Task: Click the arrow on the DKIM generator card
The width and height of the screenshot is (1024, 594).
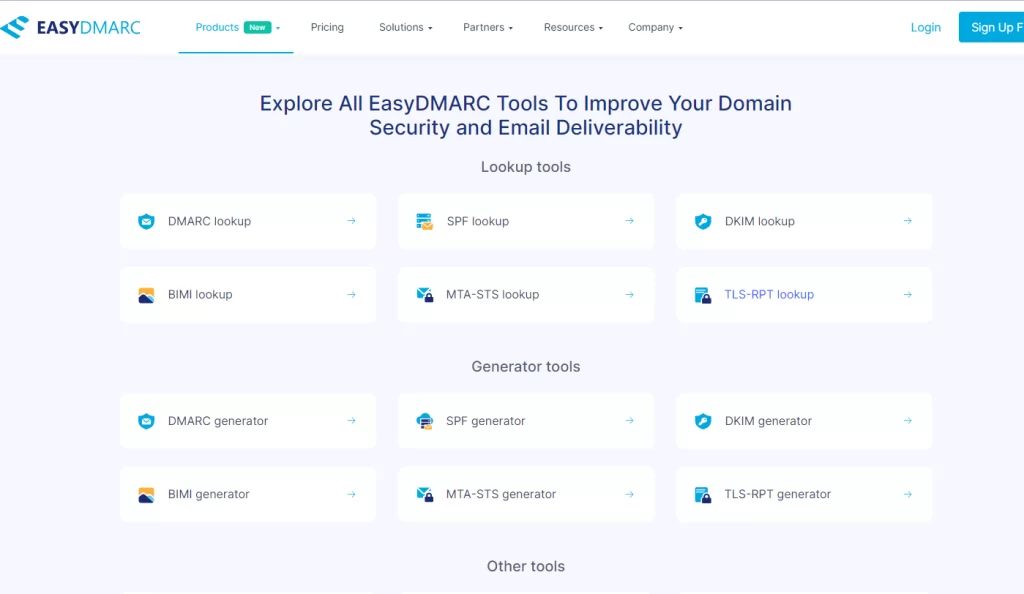Action: [x=908, y=420]
